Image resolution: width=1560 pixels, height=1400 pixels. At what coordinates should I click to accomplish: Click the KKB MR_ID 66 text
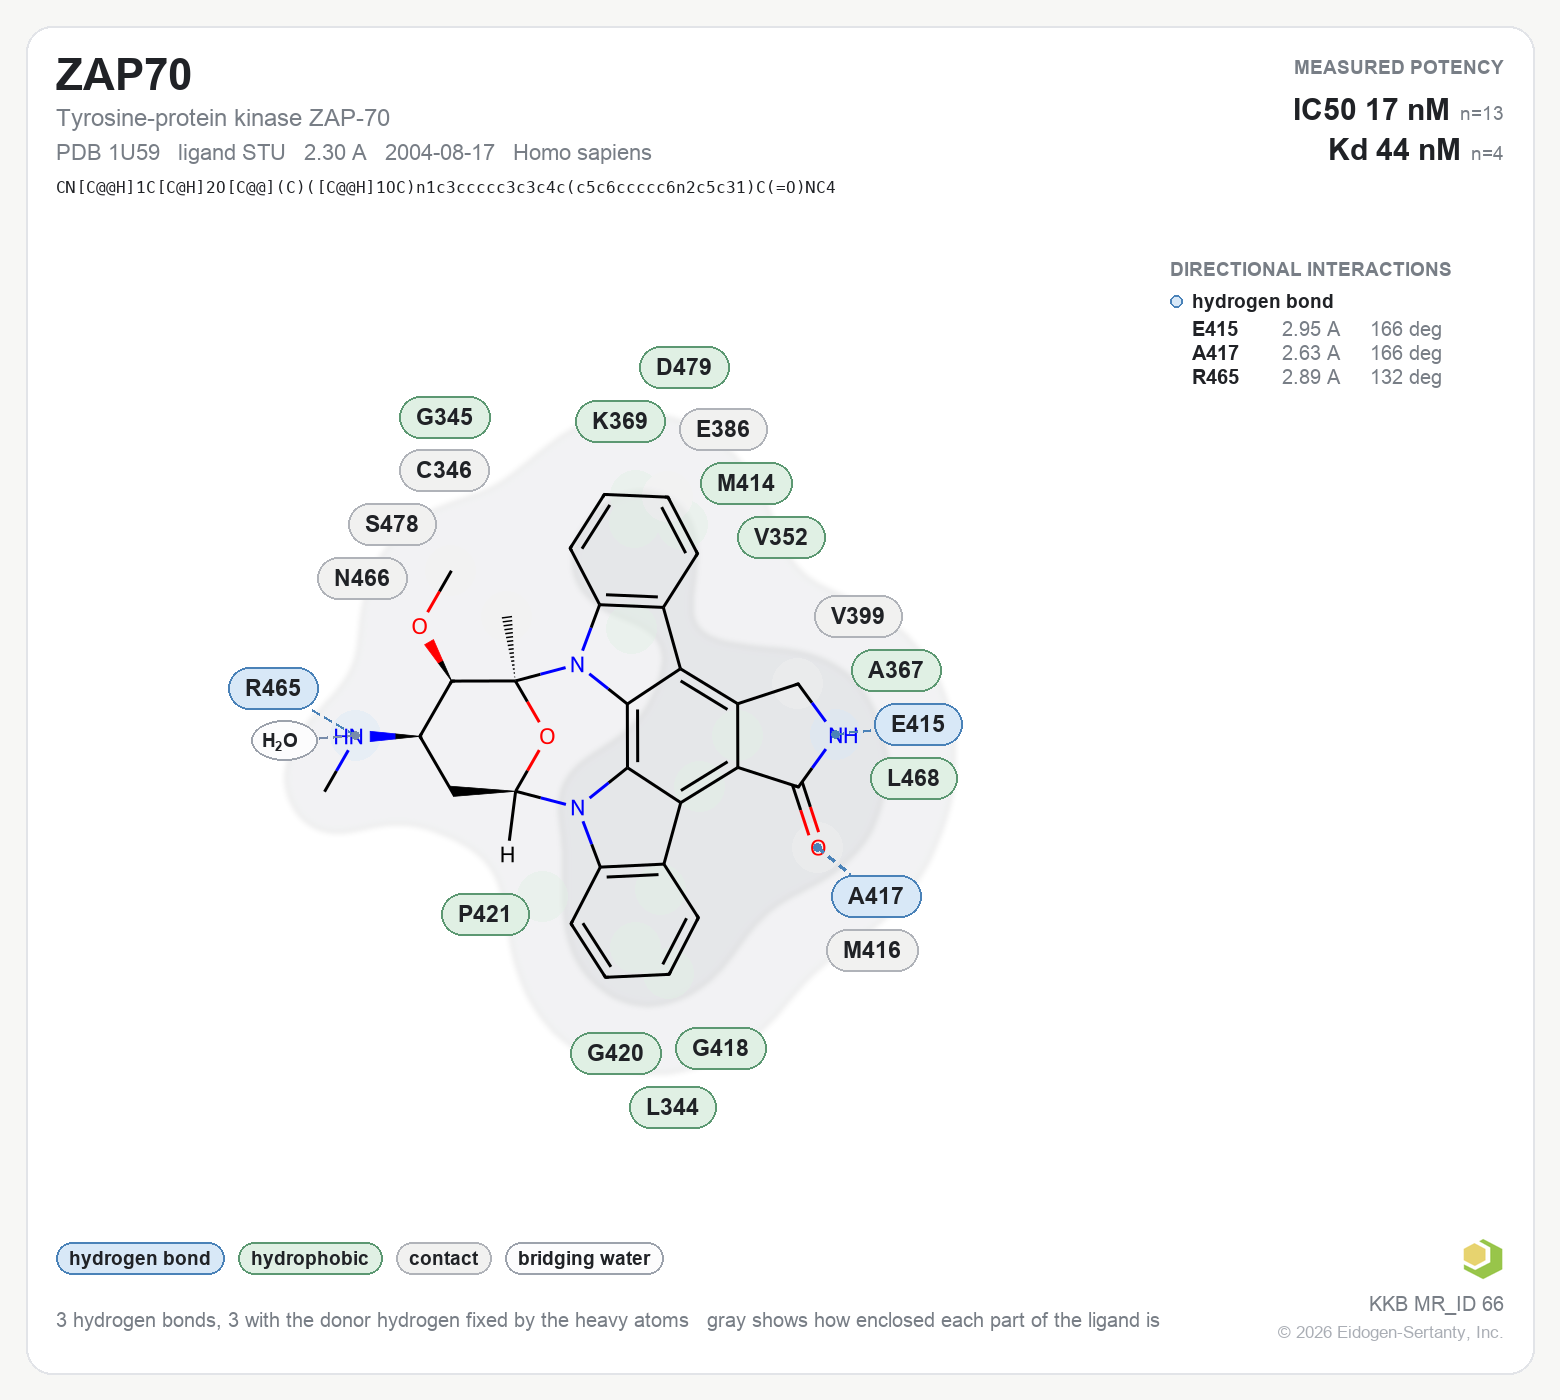(1436, 1304)
